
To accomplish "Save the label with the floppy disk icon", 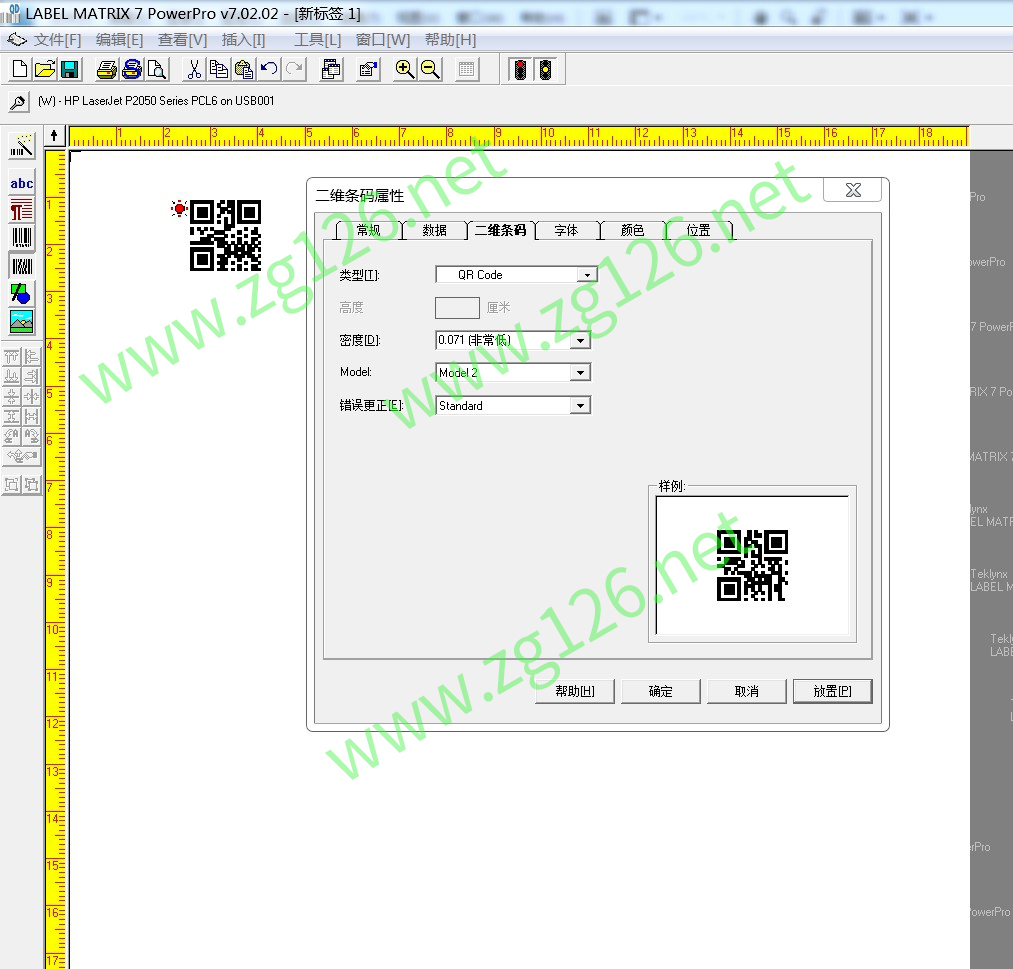I will pos(70,69).
